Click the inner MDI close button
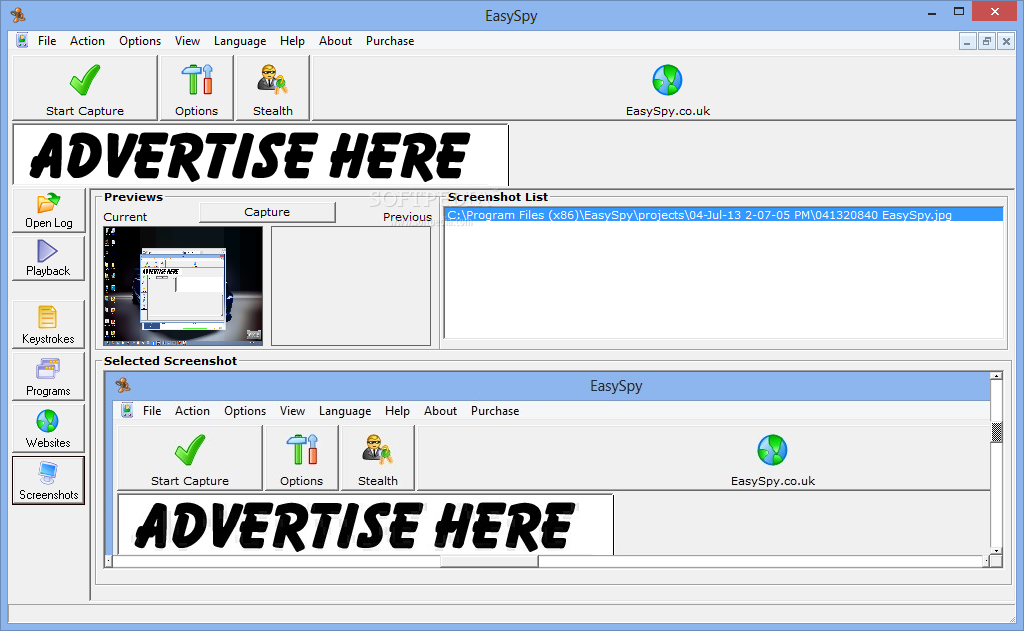Image resolution: width=1024 pixels, height=631 pixels. pyautogui.click(x=1006, y=41)
